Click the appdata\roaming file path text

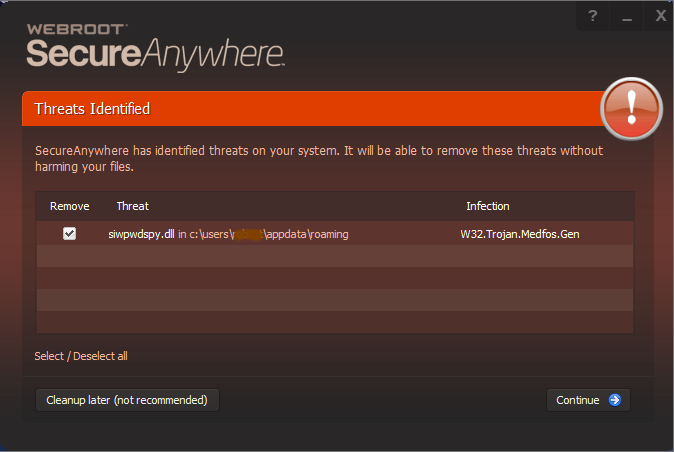pos(306,234)
